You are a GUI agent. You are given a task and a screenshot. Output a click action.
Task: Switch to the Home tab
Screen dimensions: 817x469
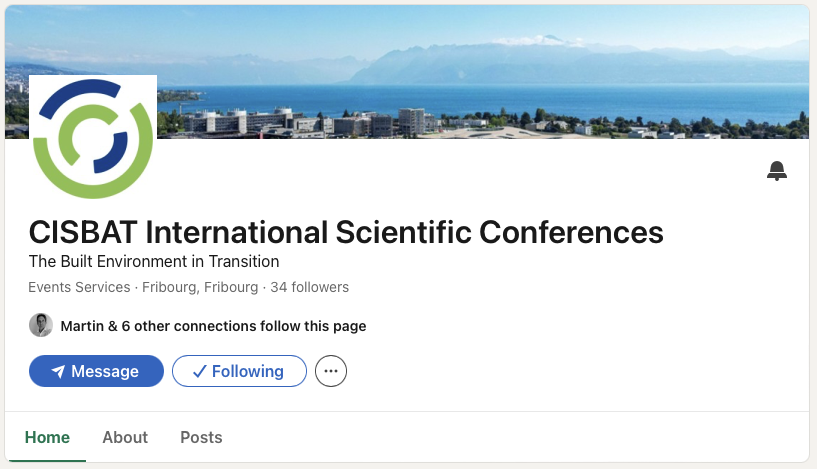[47, 437]
